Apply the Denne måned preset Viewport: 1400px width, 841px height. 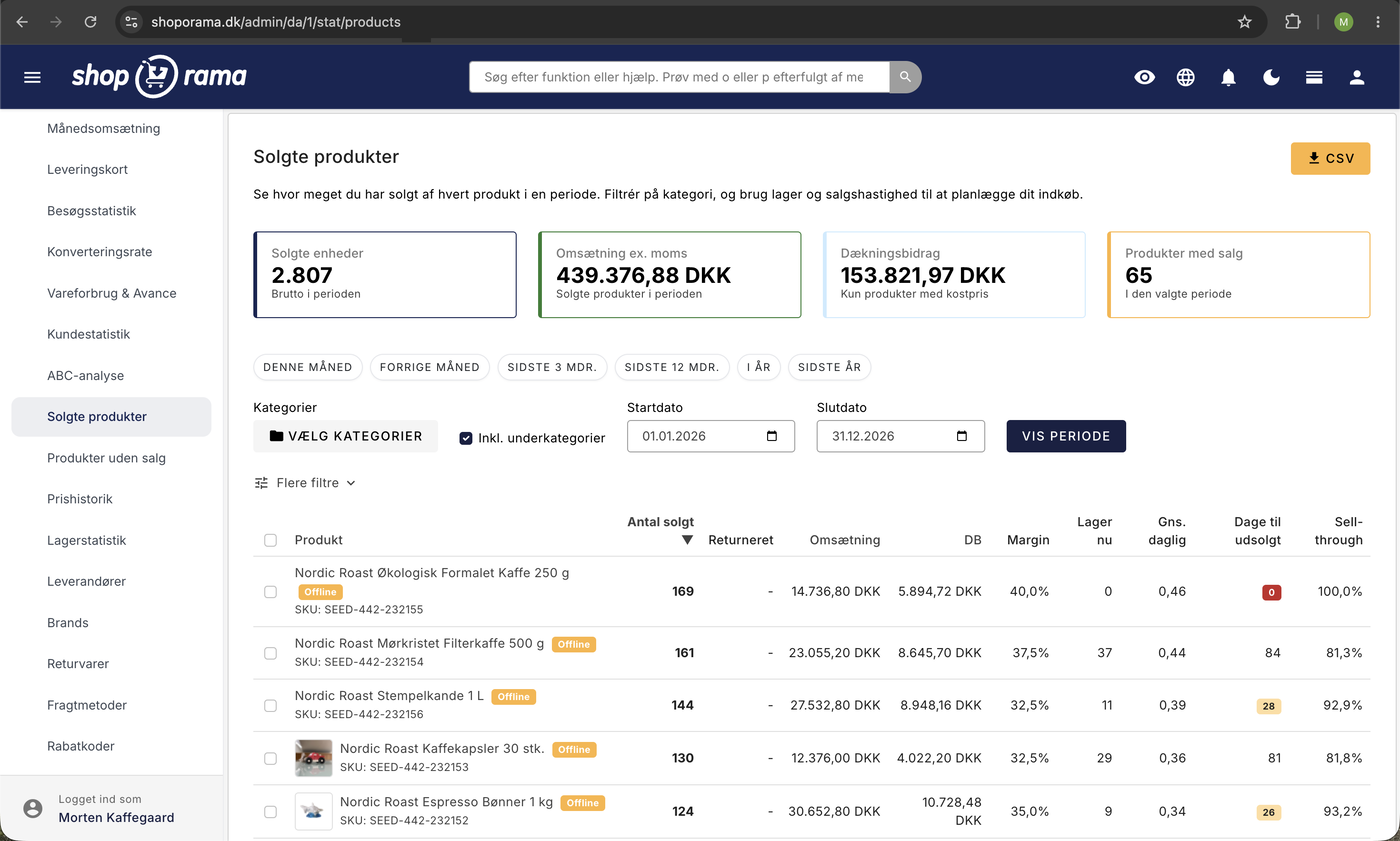[308, 367]
